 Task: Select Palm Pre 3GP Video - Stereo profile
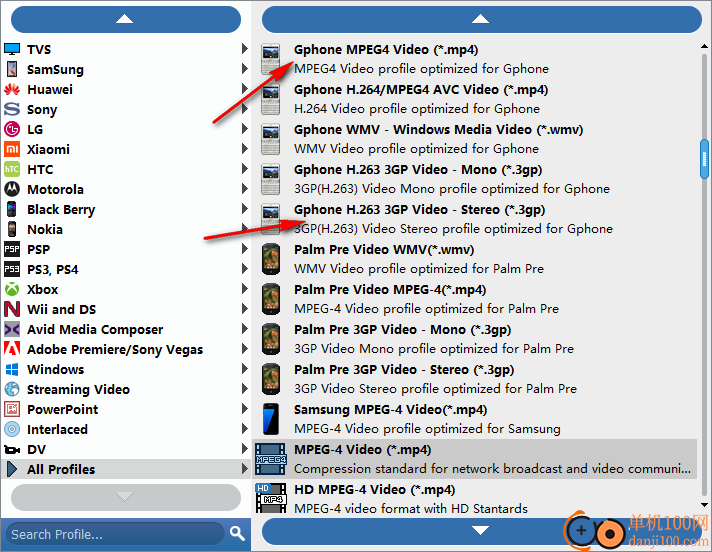pos(475,379)
